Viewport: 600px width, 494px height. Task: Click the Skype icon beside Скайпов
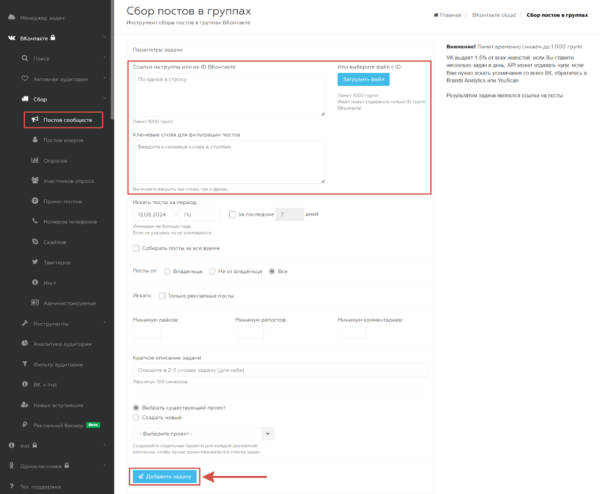point(35,241)
